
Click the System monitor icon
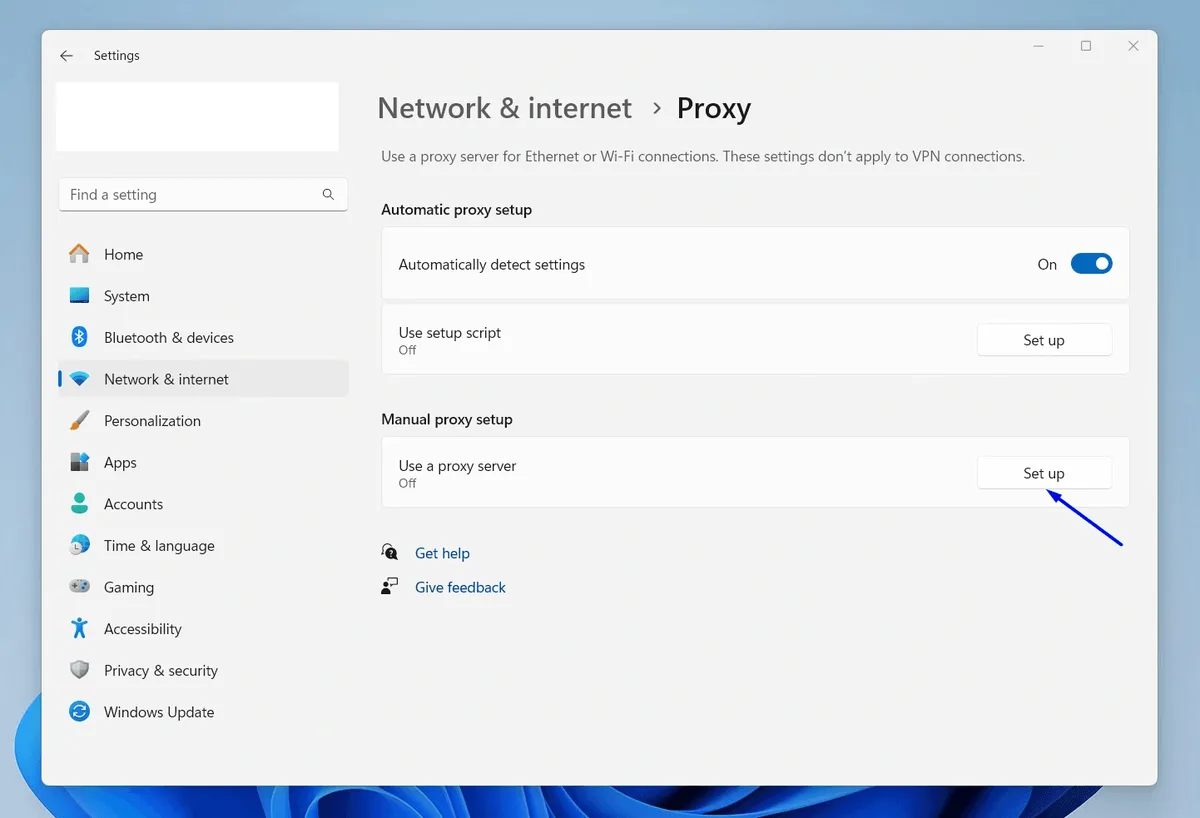point(79,296)
